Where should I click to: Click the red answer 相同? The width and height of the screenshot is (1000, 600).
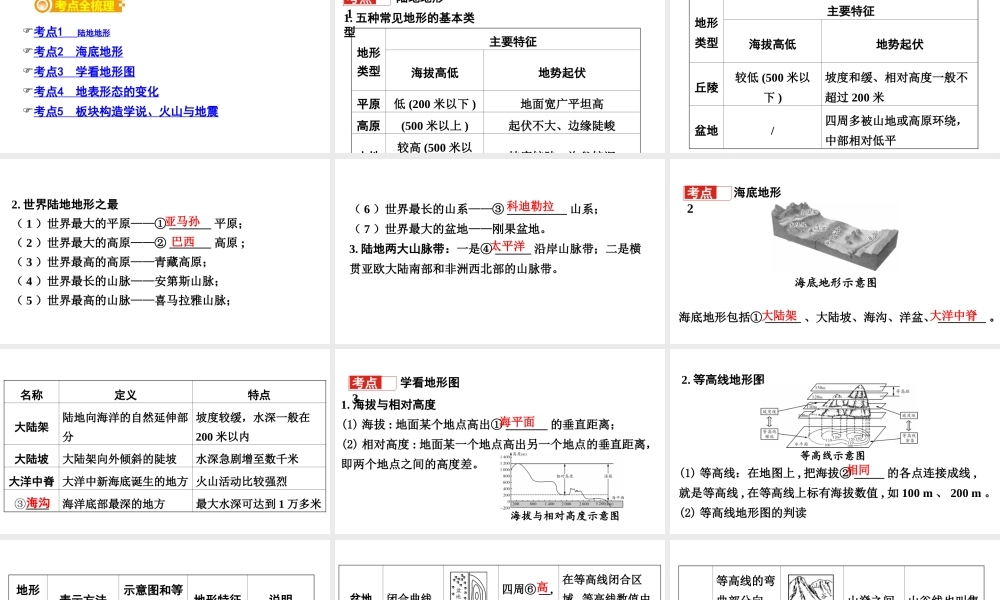coord(859,470)
